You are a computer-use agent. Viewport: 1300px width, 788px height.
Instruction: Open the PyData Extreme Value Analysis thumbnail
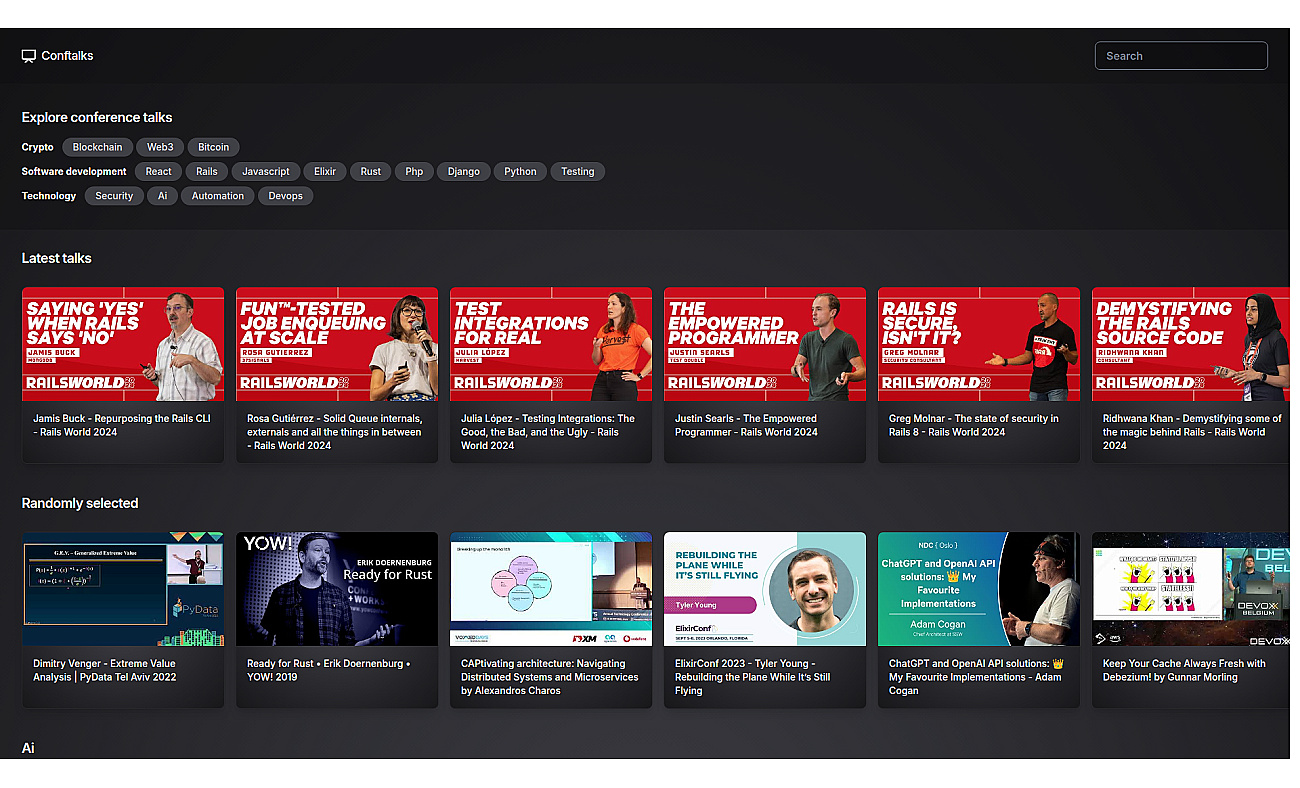tap(123, 589)
